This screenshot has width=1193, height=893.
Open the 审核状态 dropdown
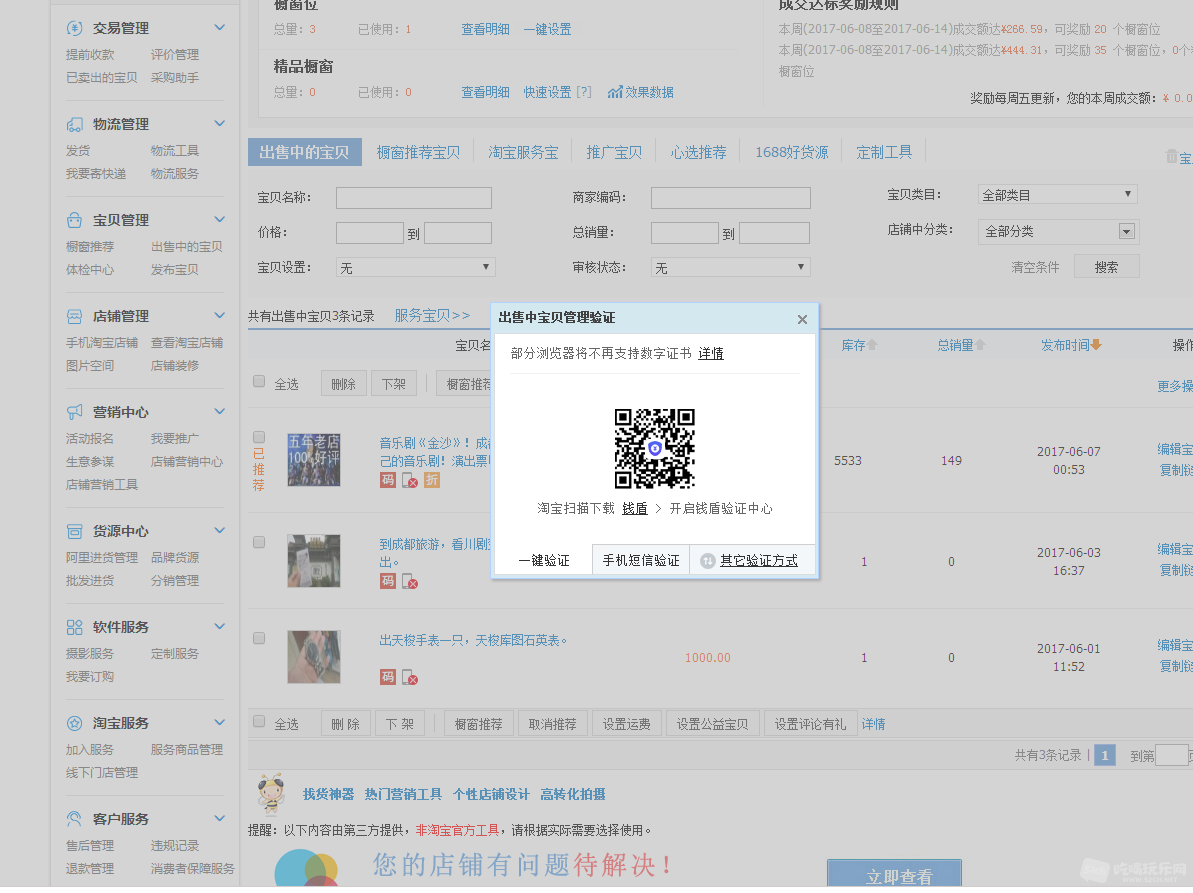click(730, 268)
